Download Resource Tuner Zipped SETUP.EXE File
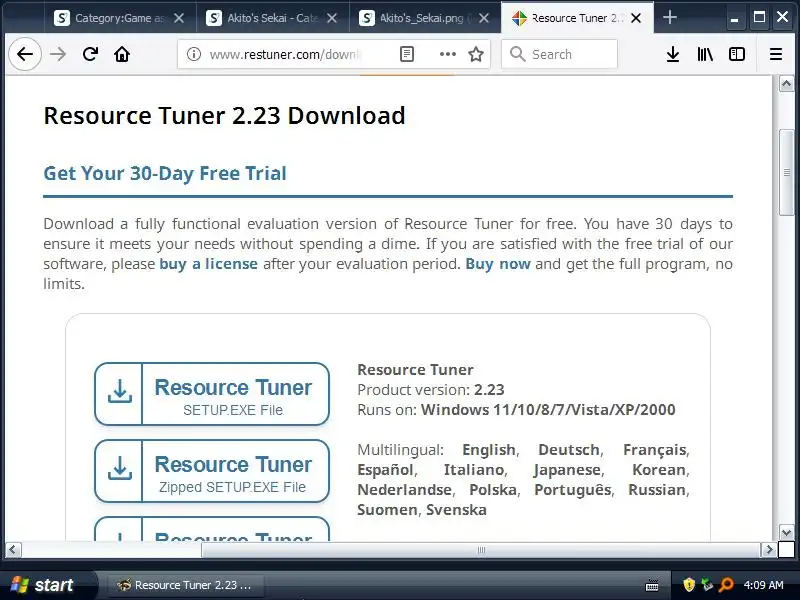This screenshot has height=600, width=800. pyautogui.click(x=212, y=471)
